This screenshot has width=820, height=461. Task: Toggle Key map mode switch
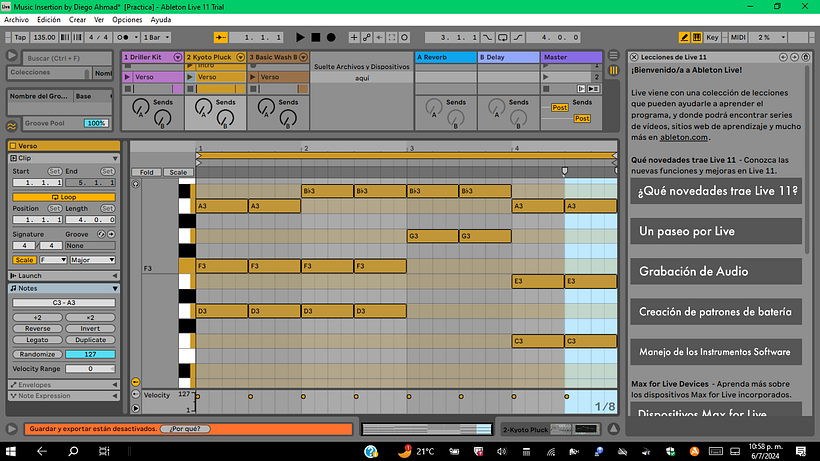(712, 37)
